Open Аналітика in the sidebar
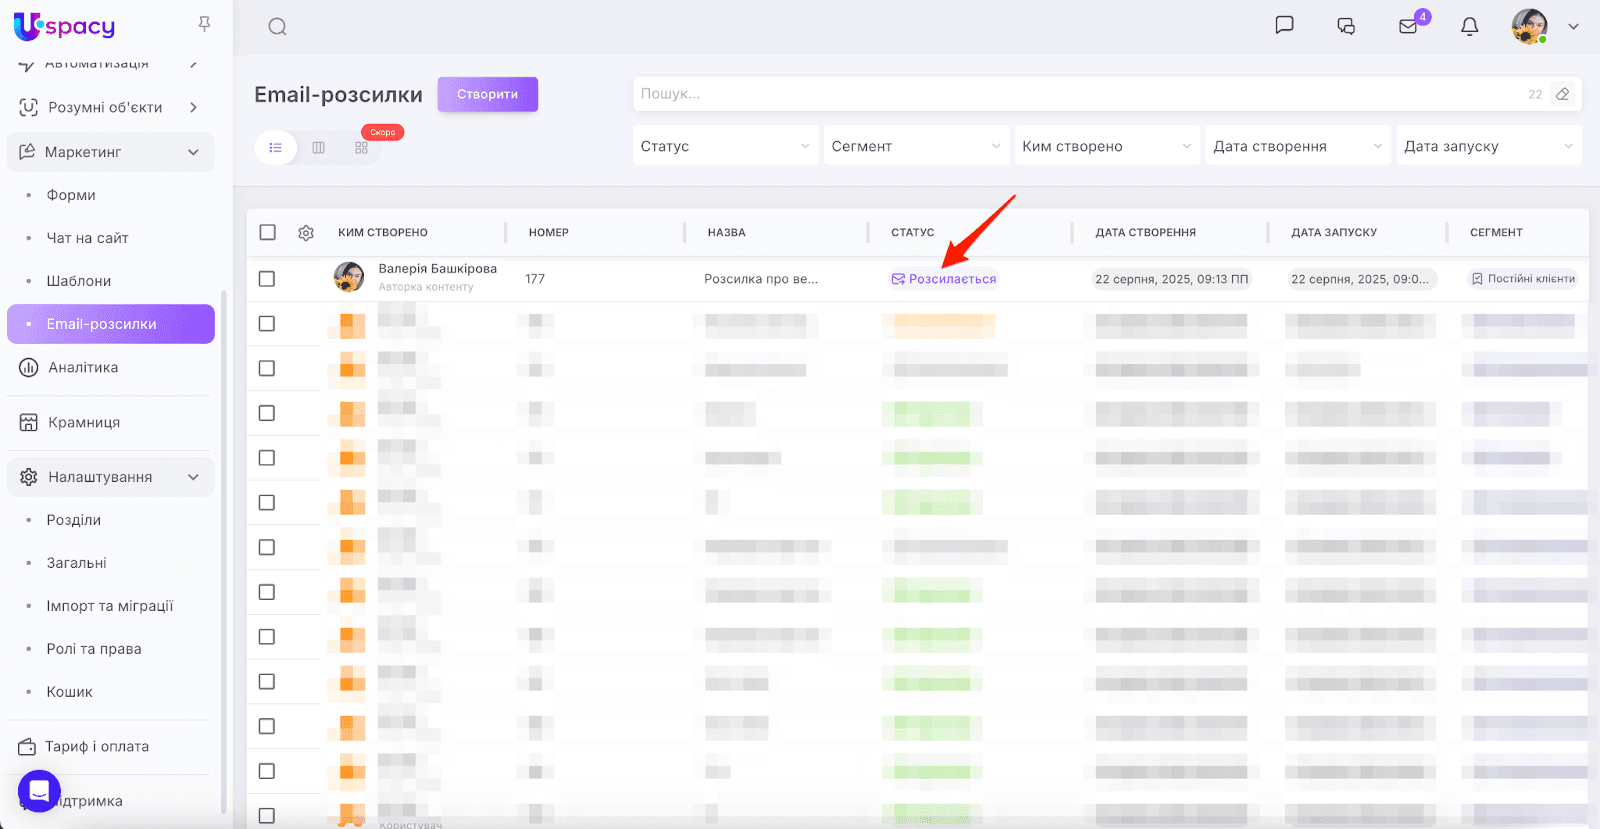This screenshot has height=829, width=1600. pyautogui.click(x=83, y=367)
